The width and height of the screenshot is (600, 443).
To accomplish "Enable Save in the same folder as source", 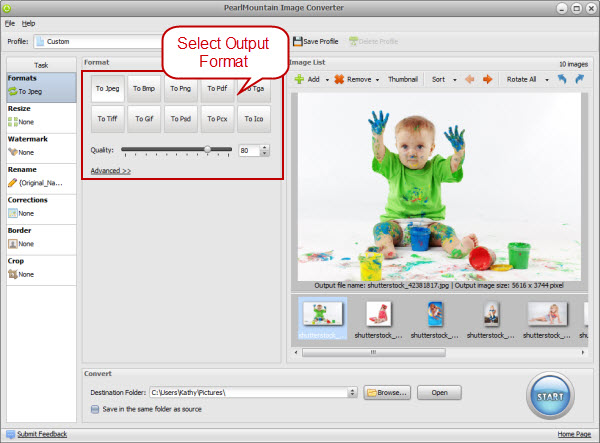I will (95, 409).
